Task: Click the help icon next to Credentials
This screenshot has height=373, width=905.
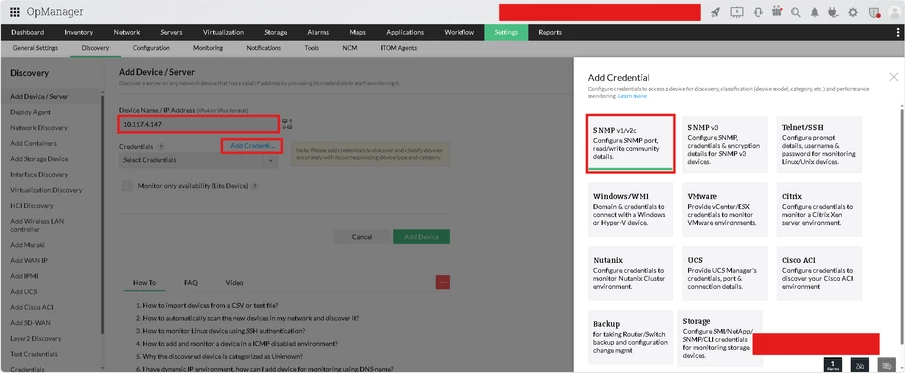Action: click(x=160, y=147)
